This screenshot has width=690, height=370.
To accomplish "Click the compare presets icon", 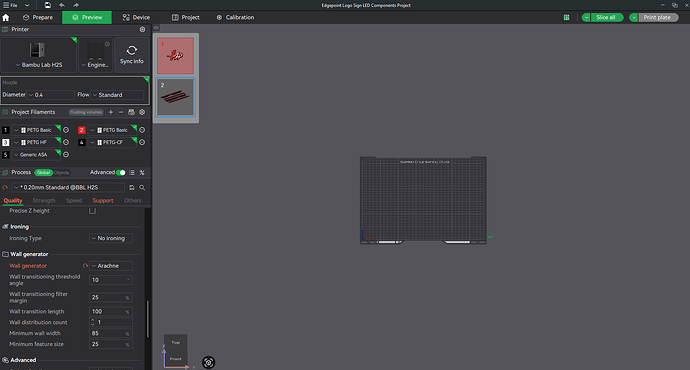I will [142, 172].
